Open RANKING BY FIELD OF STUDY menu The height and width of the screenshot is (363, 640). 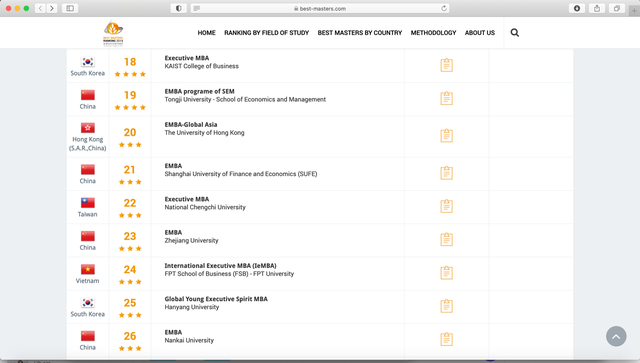coord(267,33)
